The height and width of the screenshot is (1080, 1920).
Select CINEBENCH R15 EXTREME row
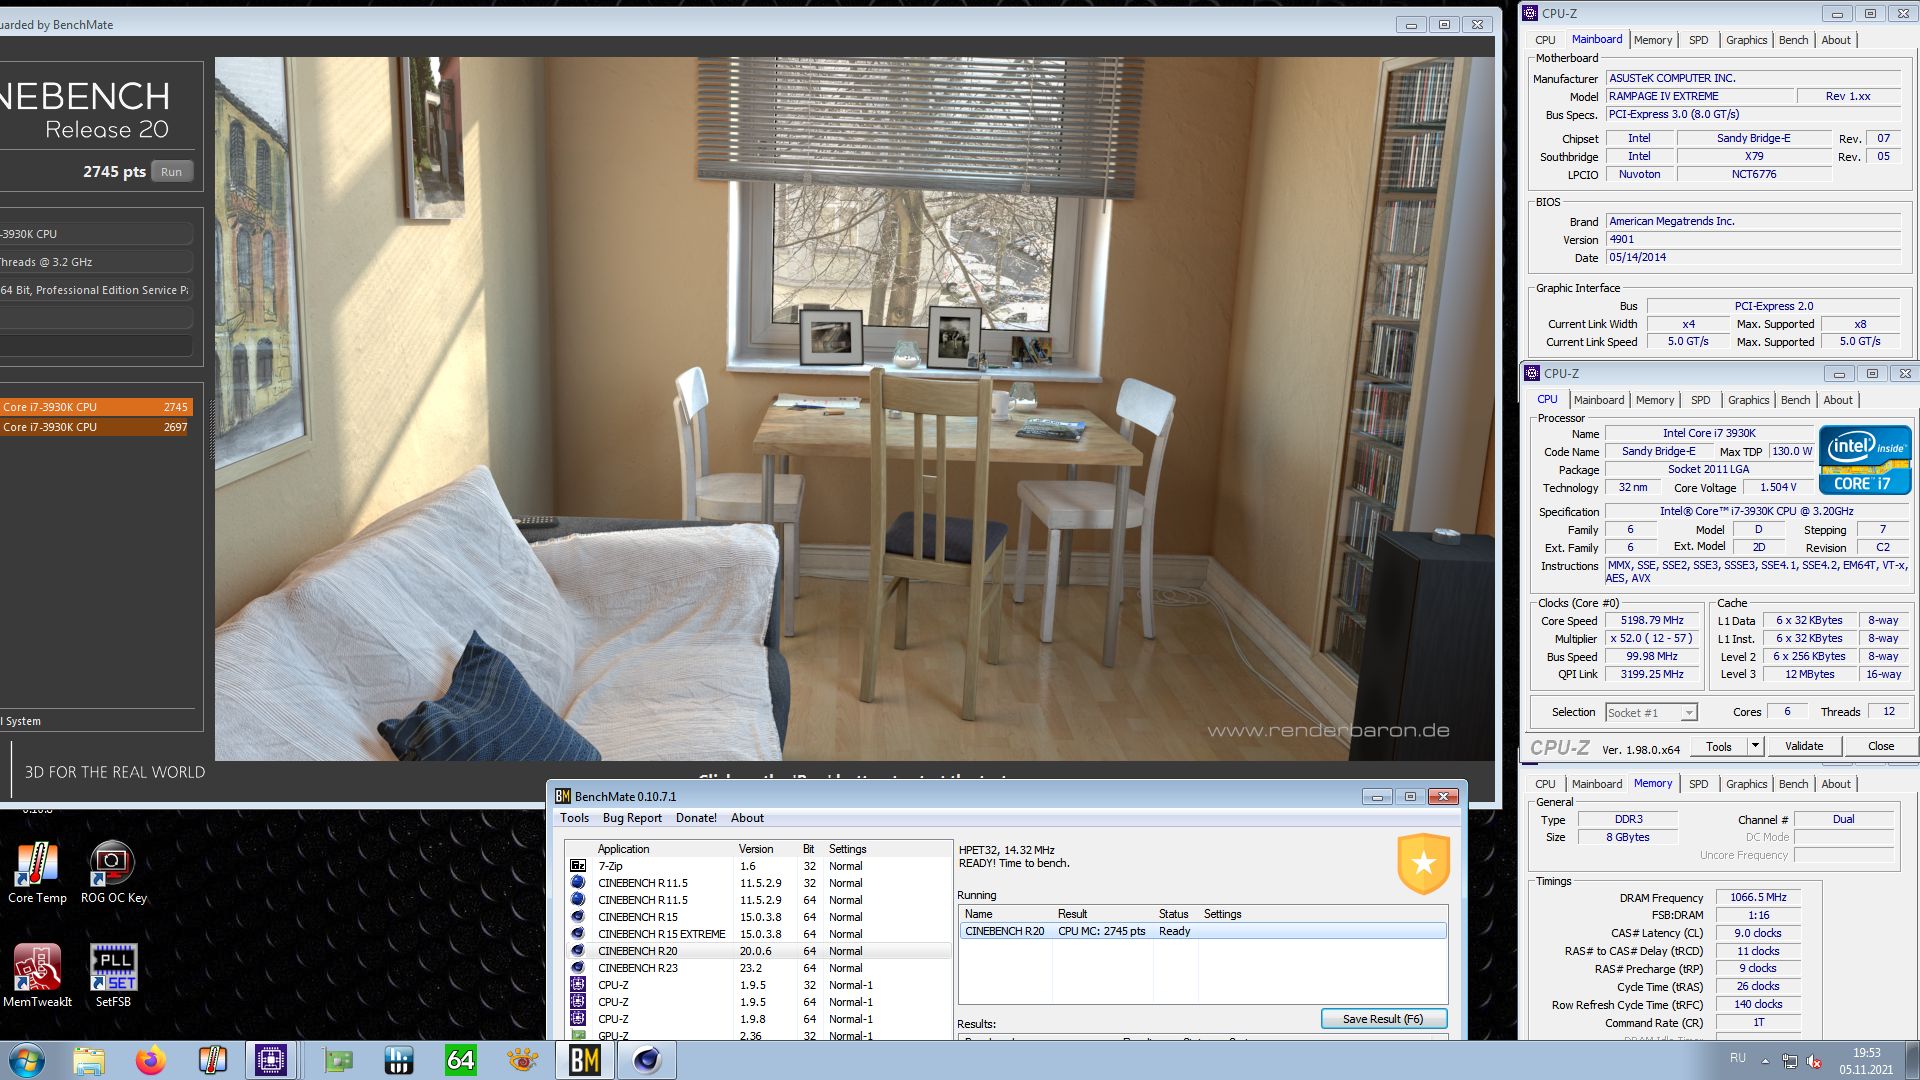[x=758, y=934]
